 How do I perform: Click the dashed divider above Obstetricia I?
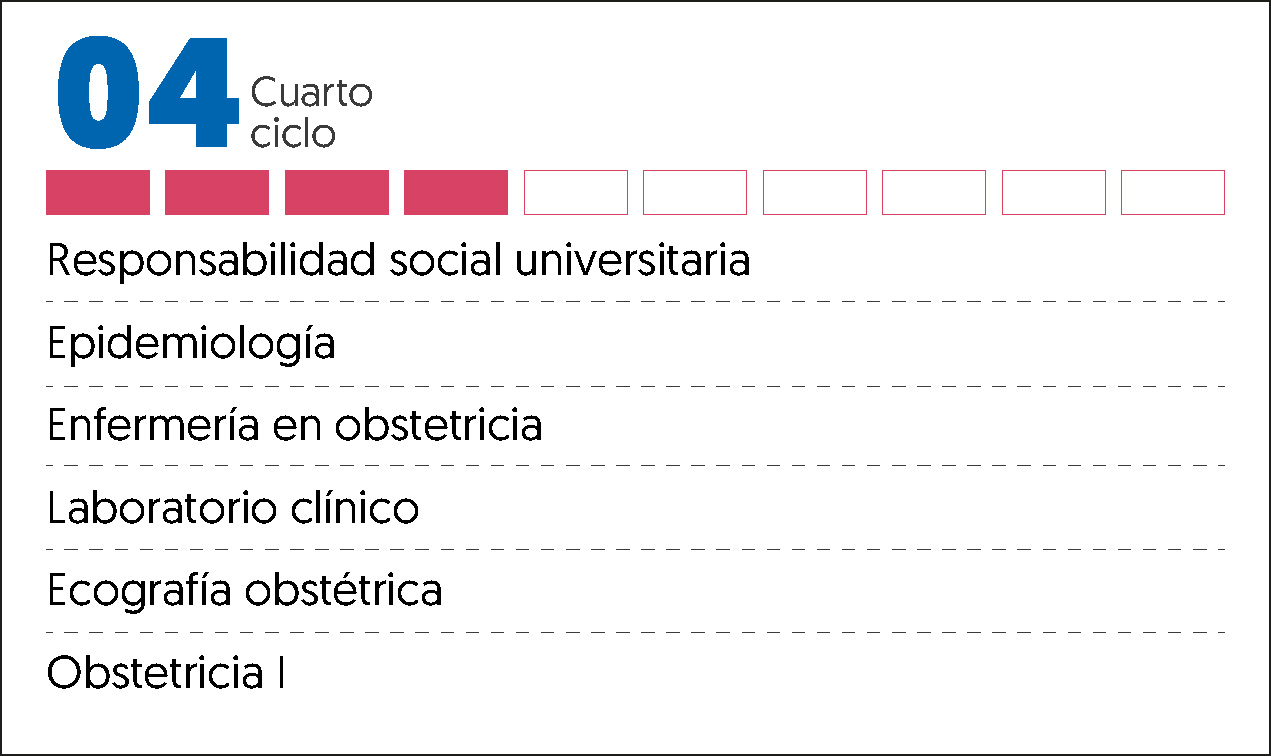tap(636, 632)
